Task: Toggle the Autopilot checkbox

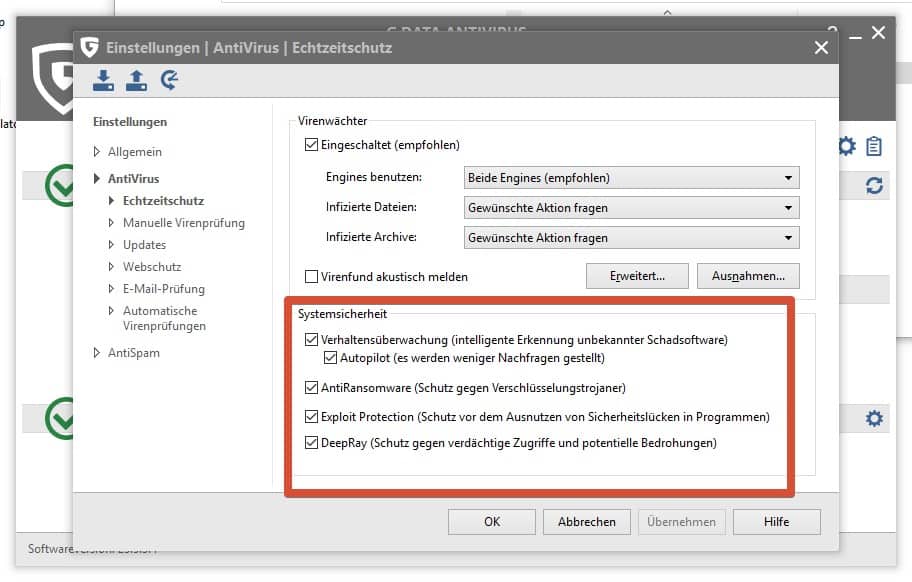Action: coord(330,358)
